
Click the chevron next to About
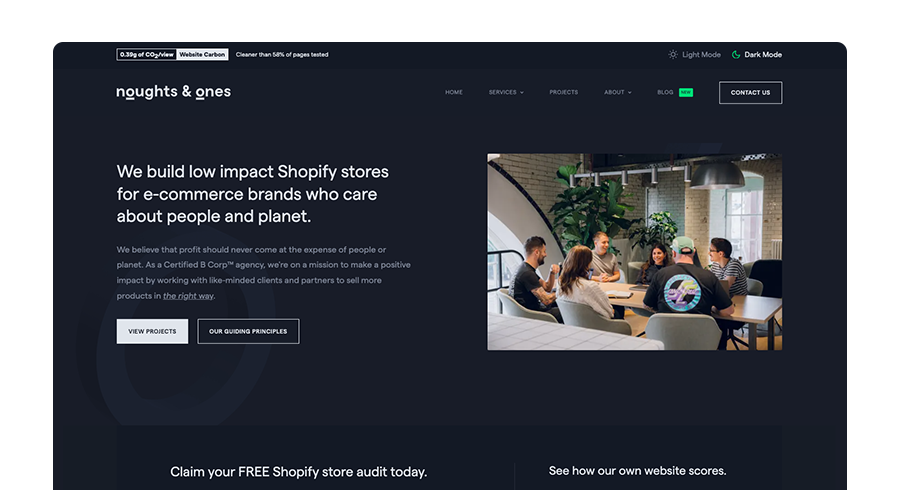(630, 92)
